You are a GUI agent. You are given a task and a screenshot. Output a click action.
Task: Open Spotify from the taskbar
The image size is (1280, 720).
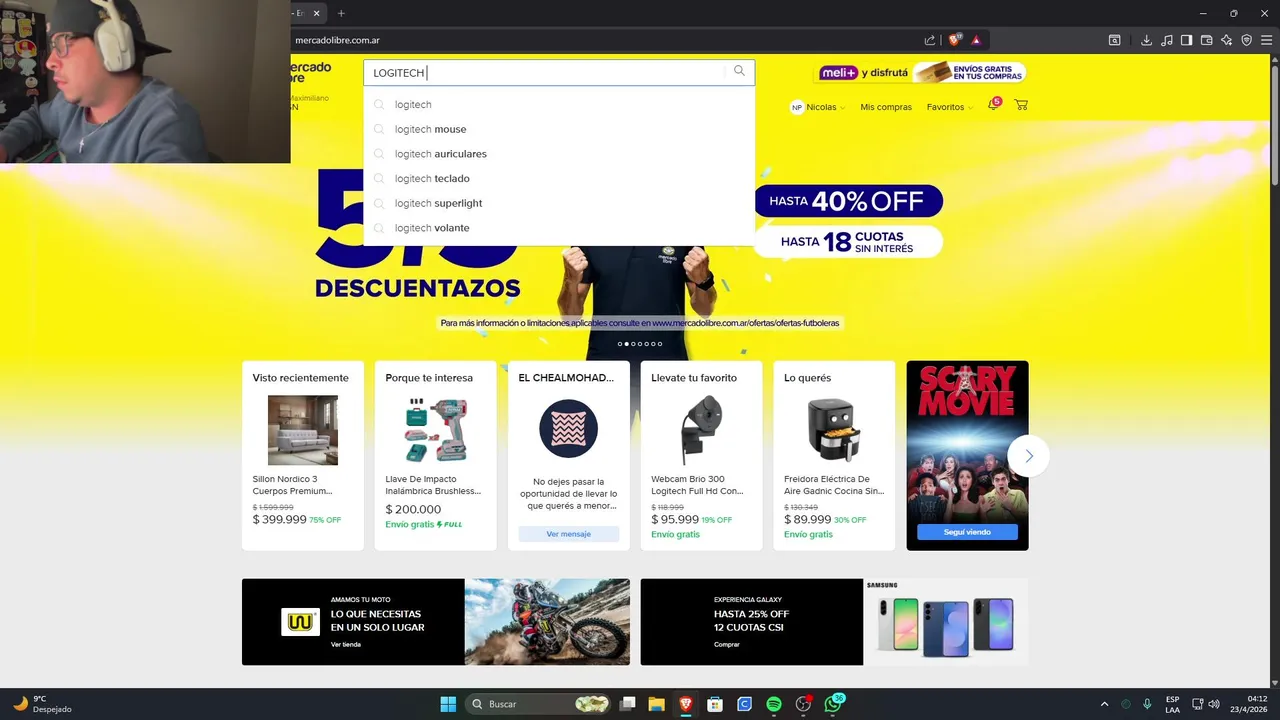(774, 704)
